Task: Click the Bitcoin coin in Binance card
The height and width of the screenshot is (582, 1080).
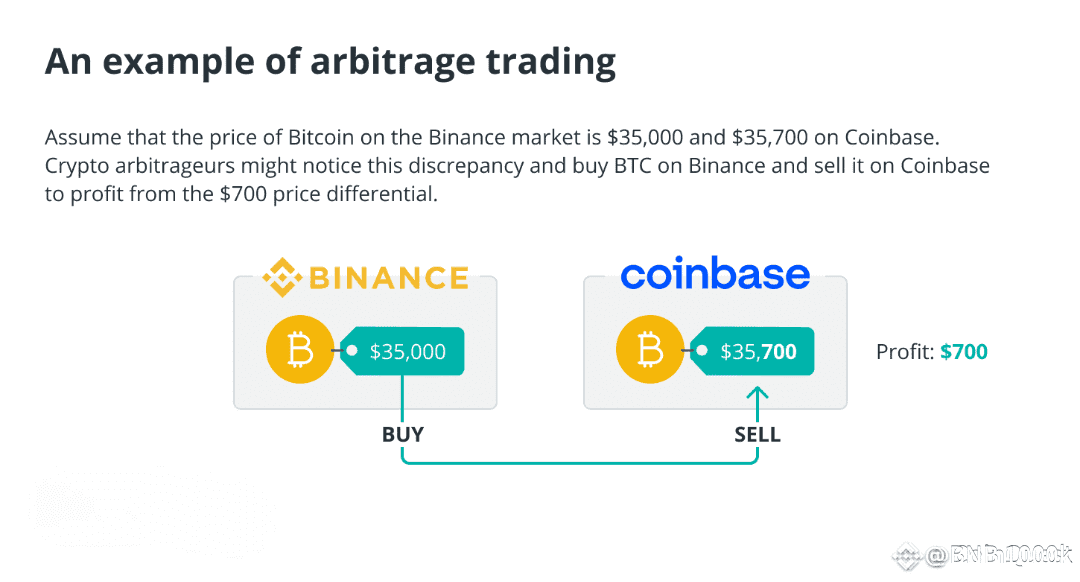Action: click(300, 350)
